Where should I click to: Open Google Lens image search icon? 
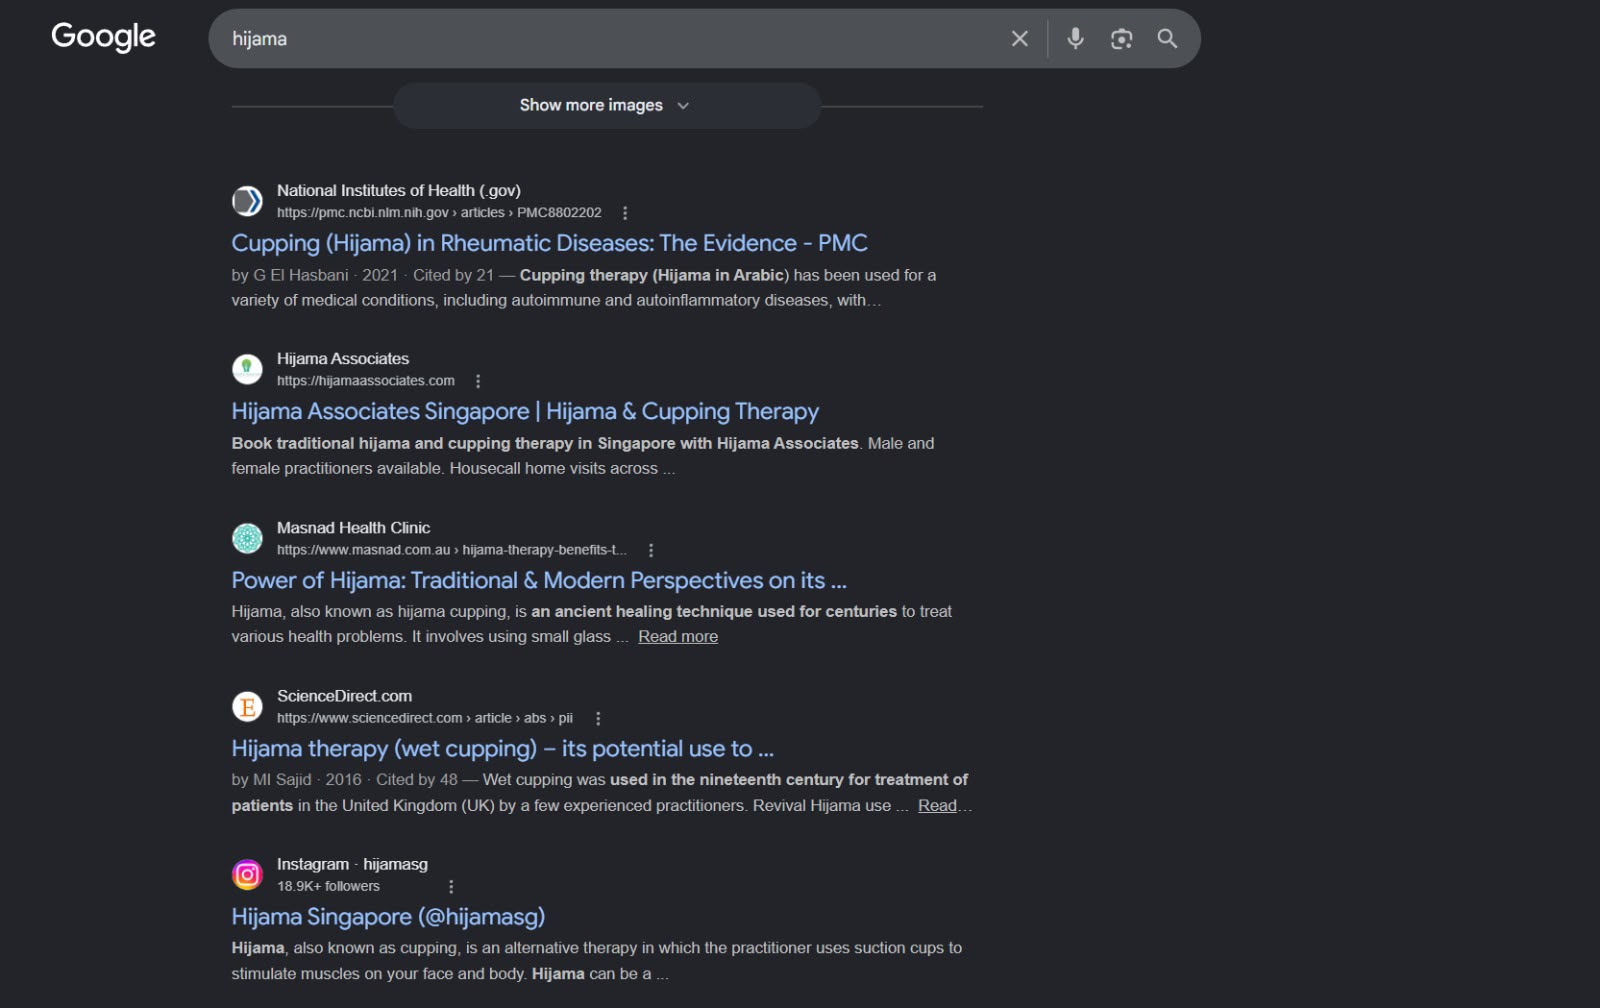coord(1121,39)
